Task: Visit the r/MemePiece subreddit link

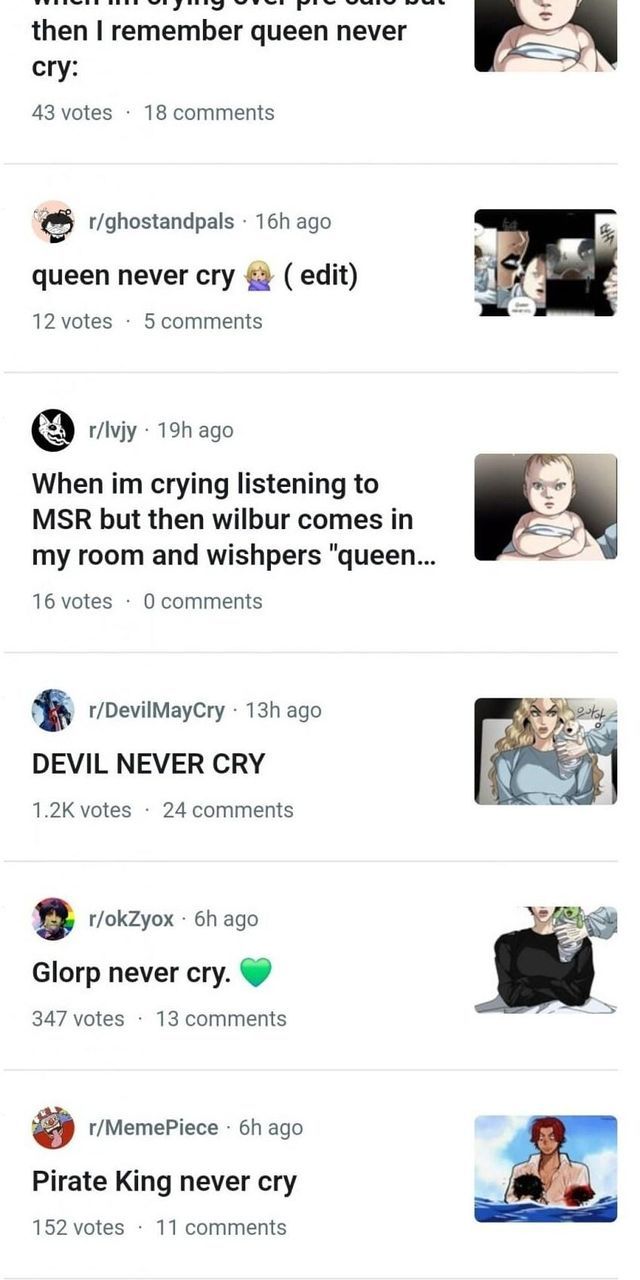Action: click(153, 1128)
